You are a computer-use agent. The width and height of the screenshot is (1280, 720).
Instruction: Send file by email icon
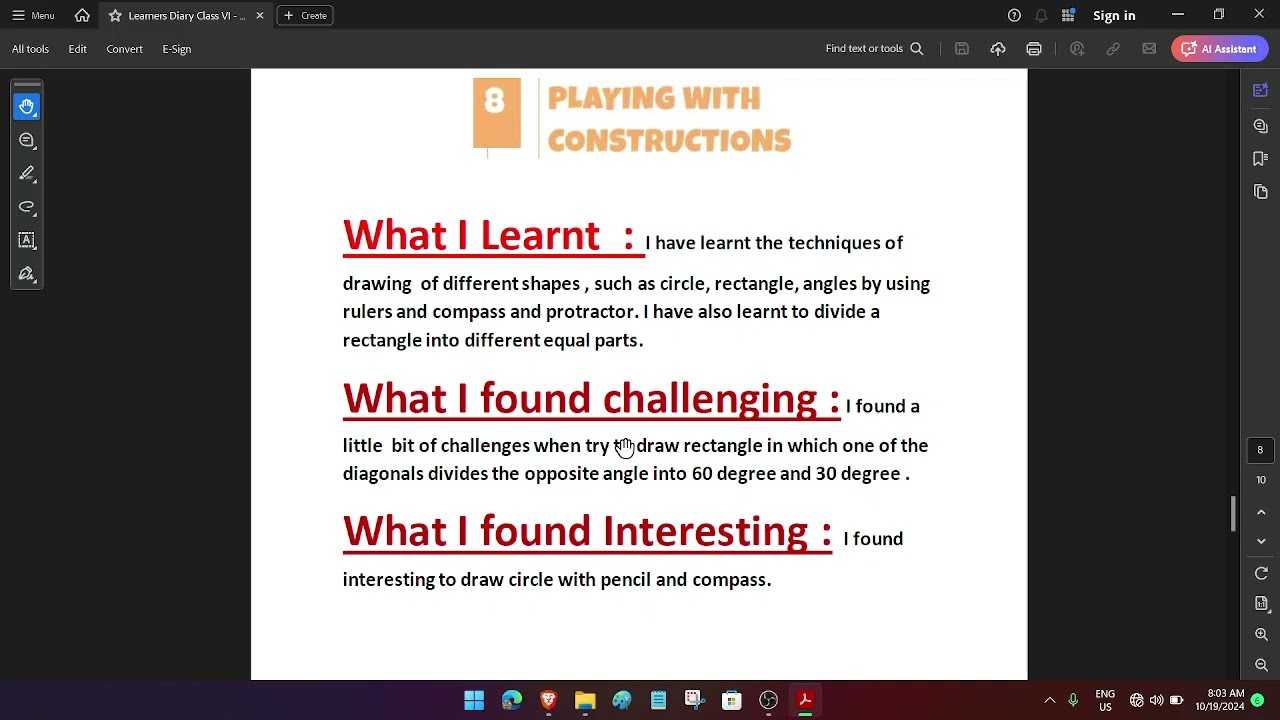pyautogui.click(x=1149, y=48)
